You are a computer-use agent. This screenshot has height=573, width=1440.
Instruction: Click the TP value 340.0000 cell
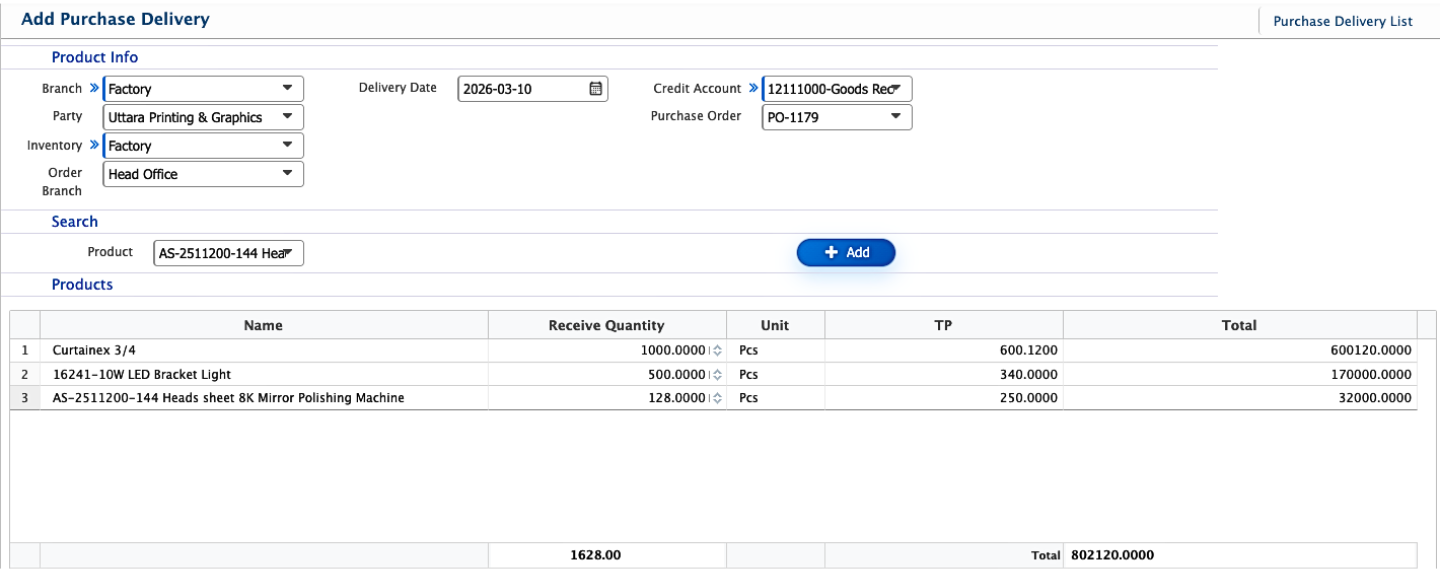[1028, 375]
